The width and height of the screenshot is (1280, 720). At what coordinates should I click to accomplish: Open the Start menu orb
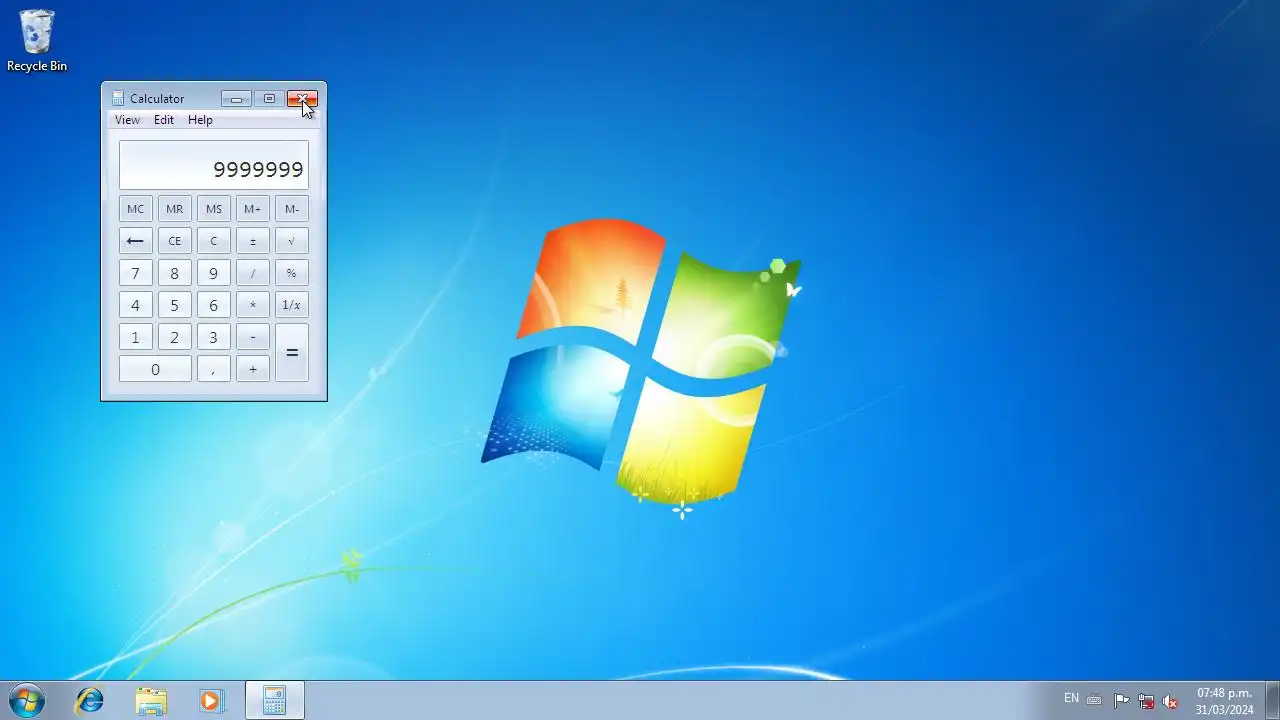coord(26,700)
